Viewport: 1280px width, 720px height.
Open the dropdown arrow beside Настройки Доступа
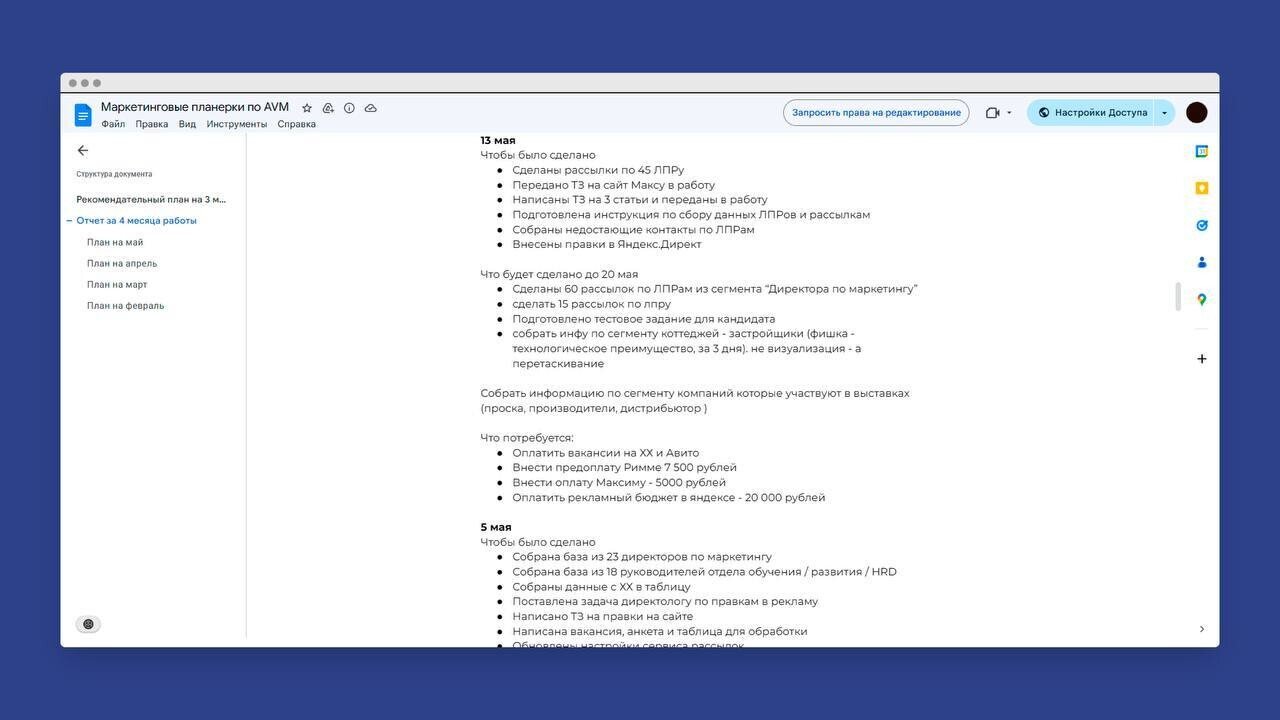tap(1164, 113)
